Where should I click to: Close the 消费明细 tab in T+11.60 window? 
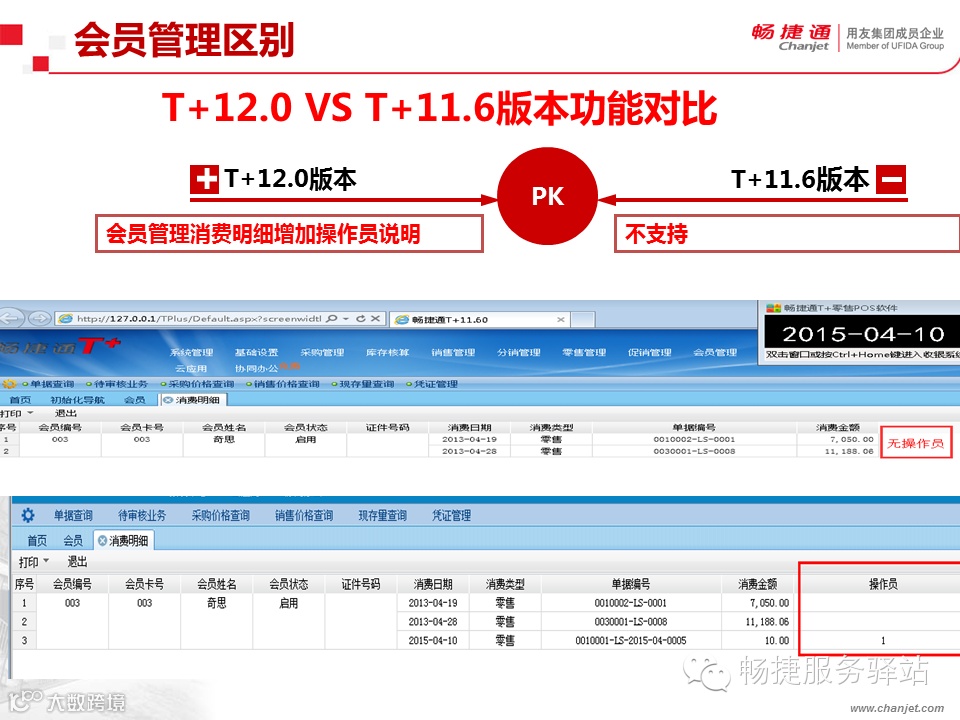168,400
